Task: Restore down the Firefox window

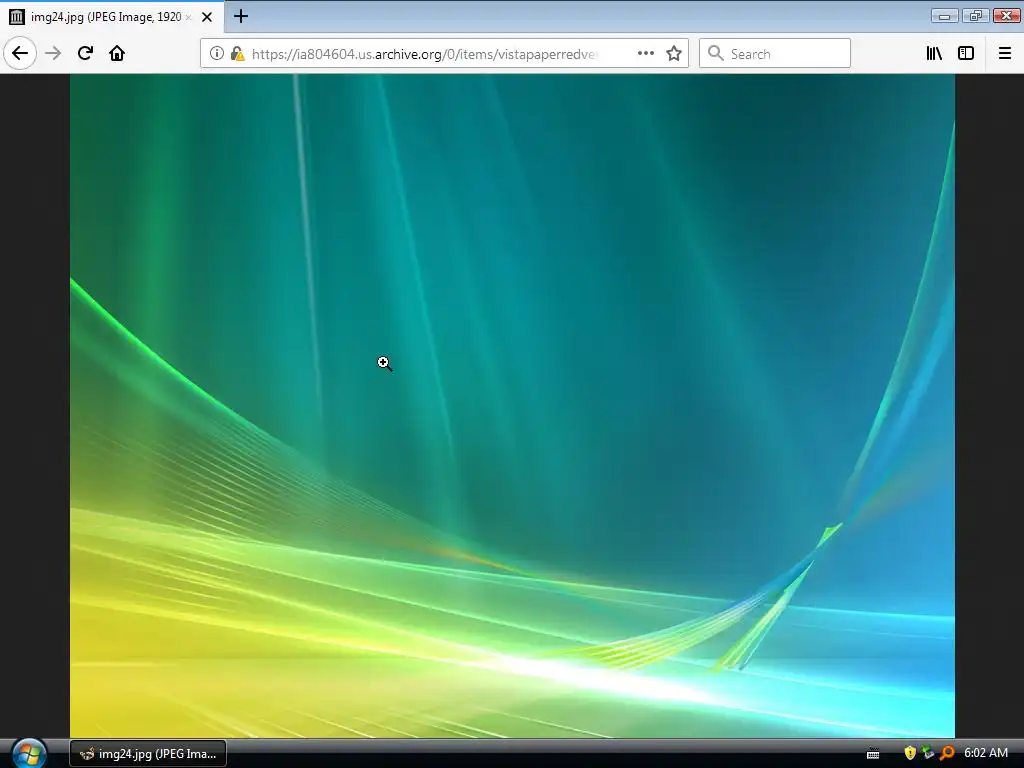Action: [x=975, y=16]
